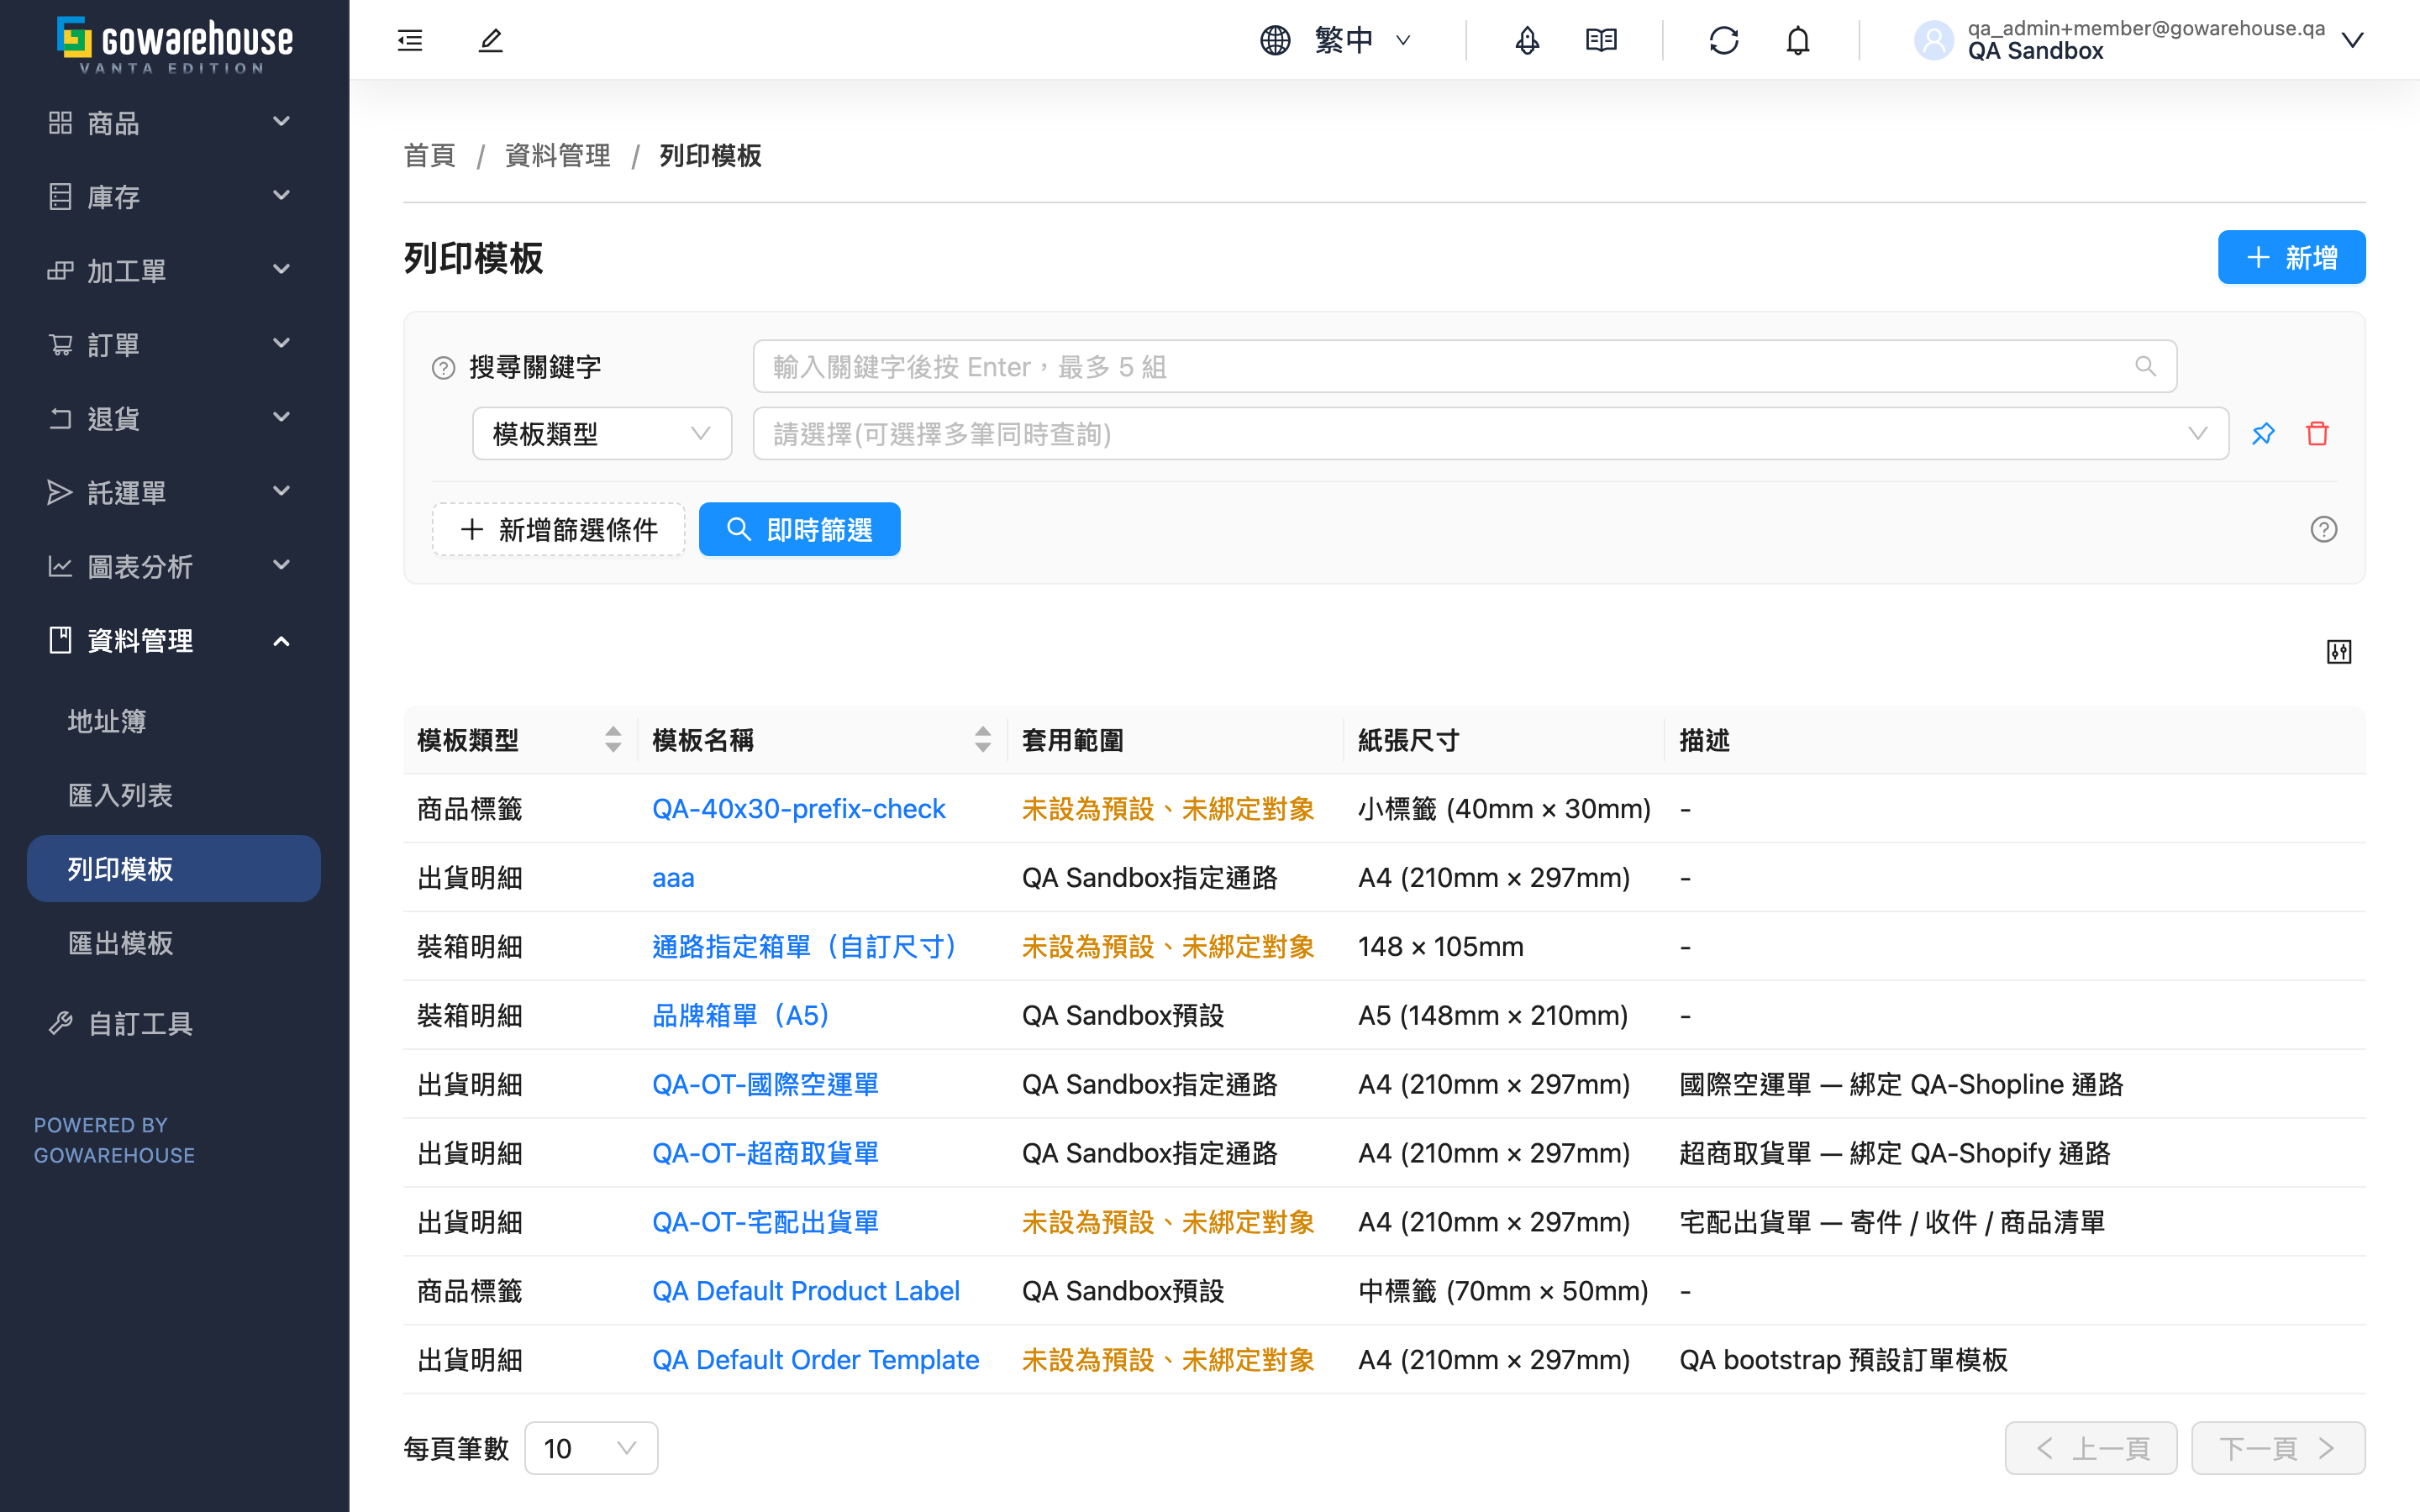Image resolution: width=2420 pixels, height=1512 pixels.
Task: Focus the keyword search input field
Action: coord(1464,367)
